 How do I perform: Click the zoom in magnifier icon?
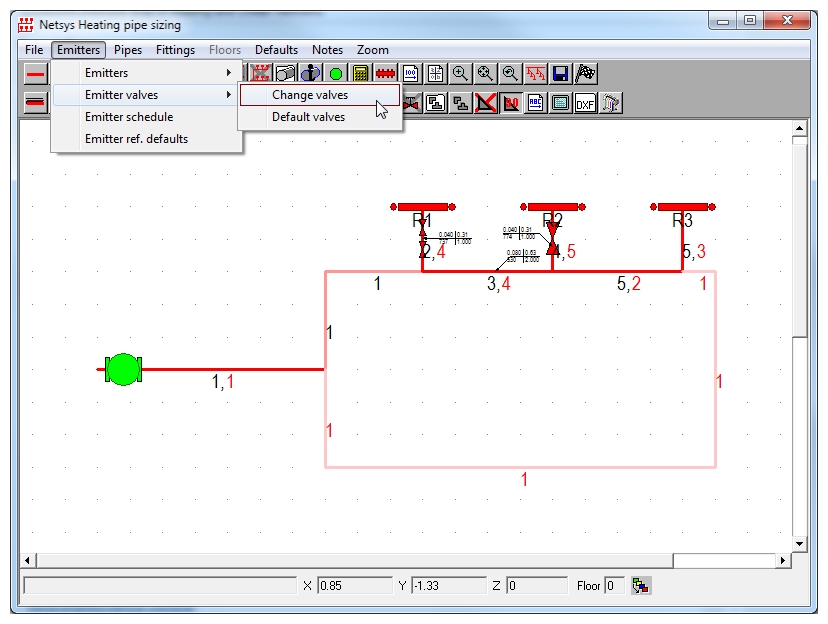tap(460, 73)
